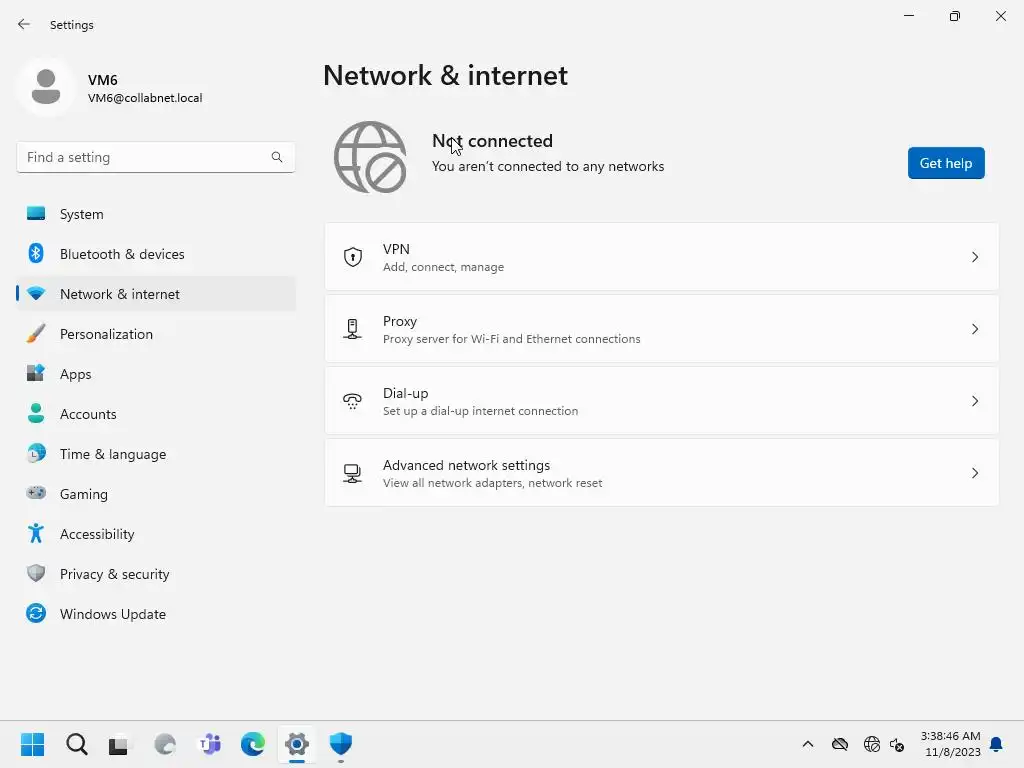1024x768 pixels.
Task: Open System settings page
Action: (x=155, y=214)
